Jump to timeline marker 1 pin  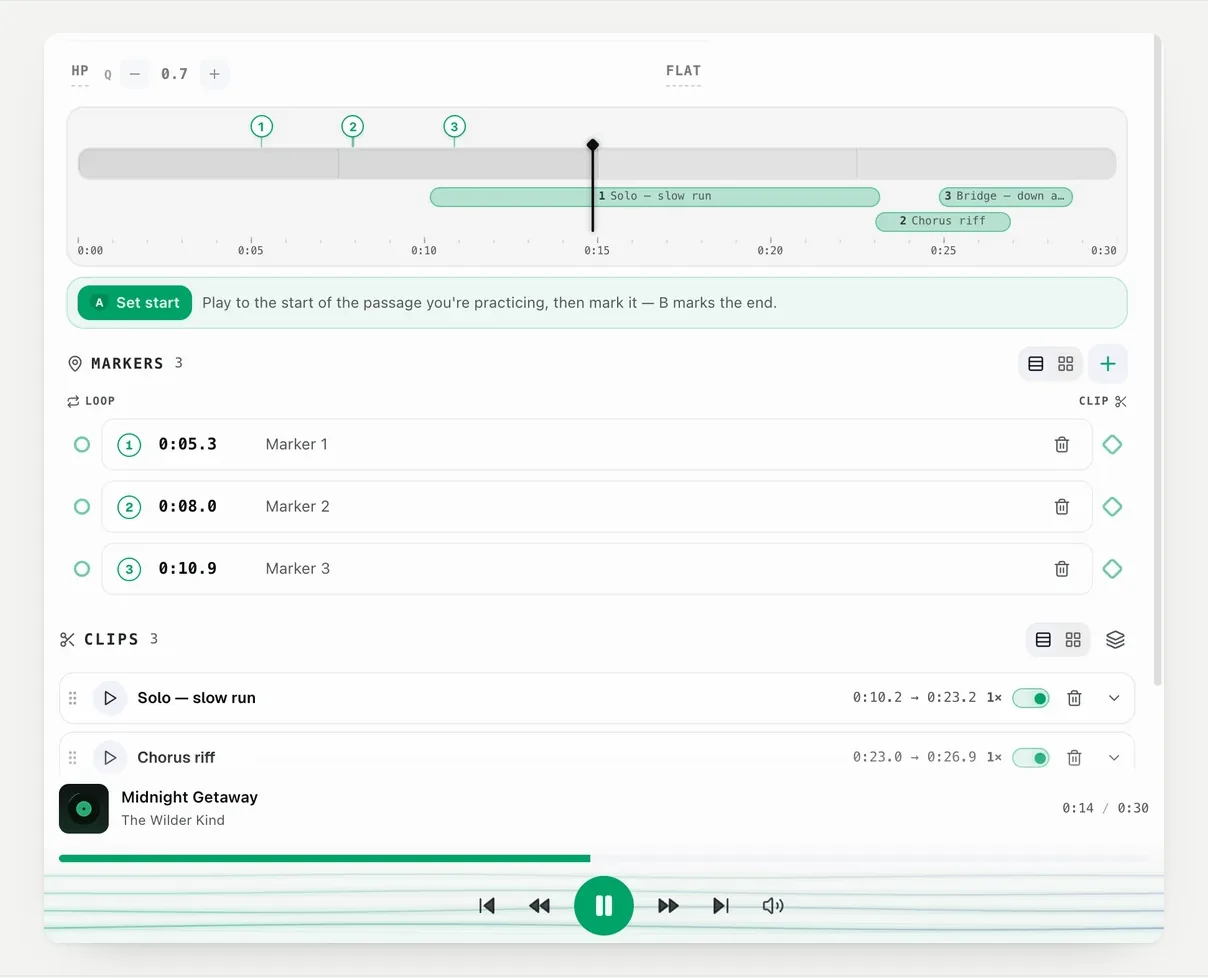pos(261,126)
